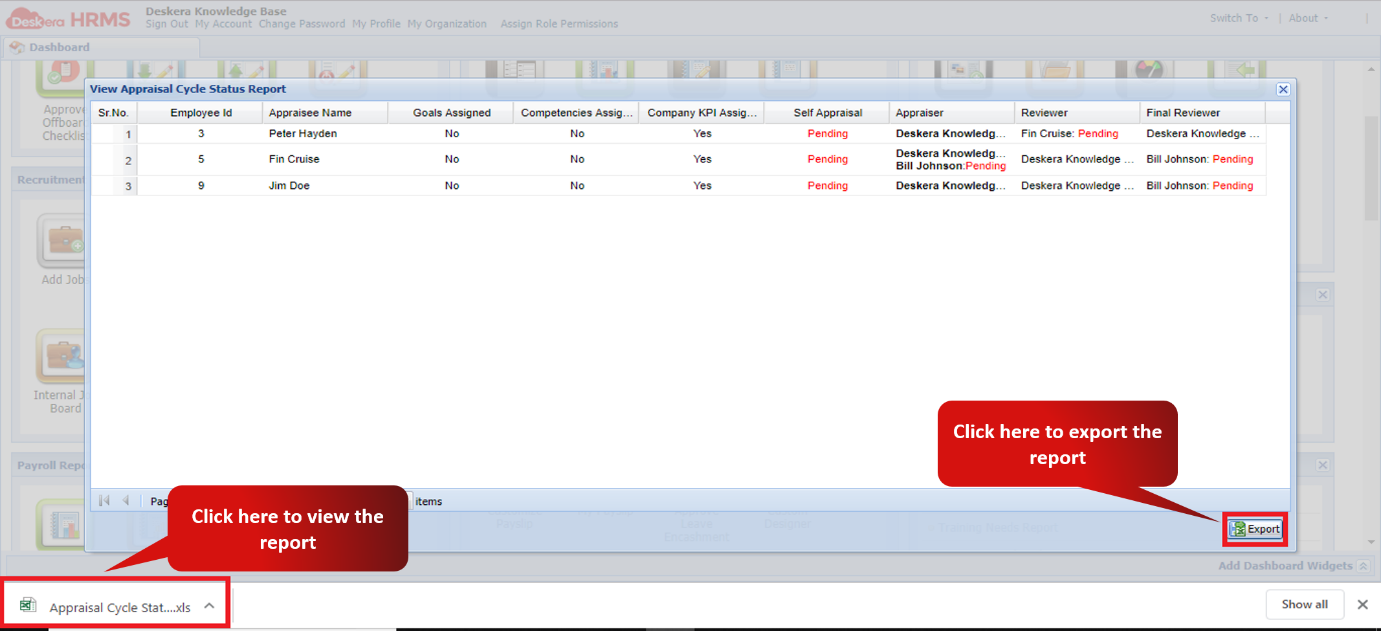This screenshot has height=631, width=1381.
Task: Go to previous page with pagination arrow
Action: coord(125,500)
